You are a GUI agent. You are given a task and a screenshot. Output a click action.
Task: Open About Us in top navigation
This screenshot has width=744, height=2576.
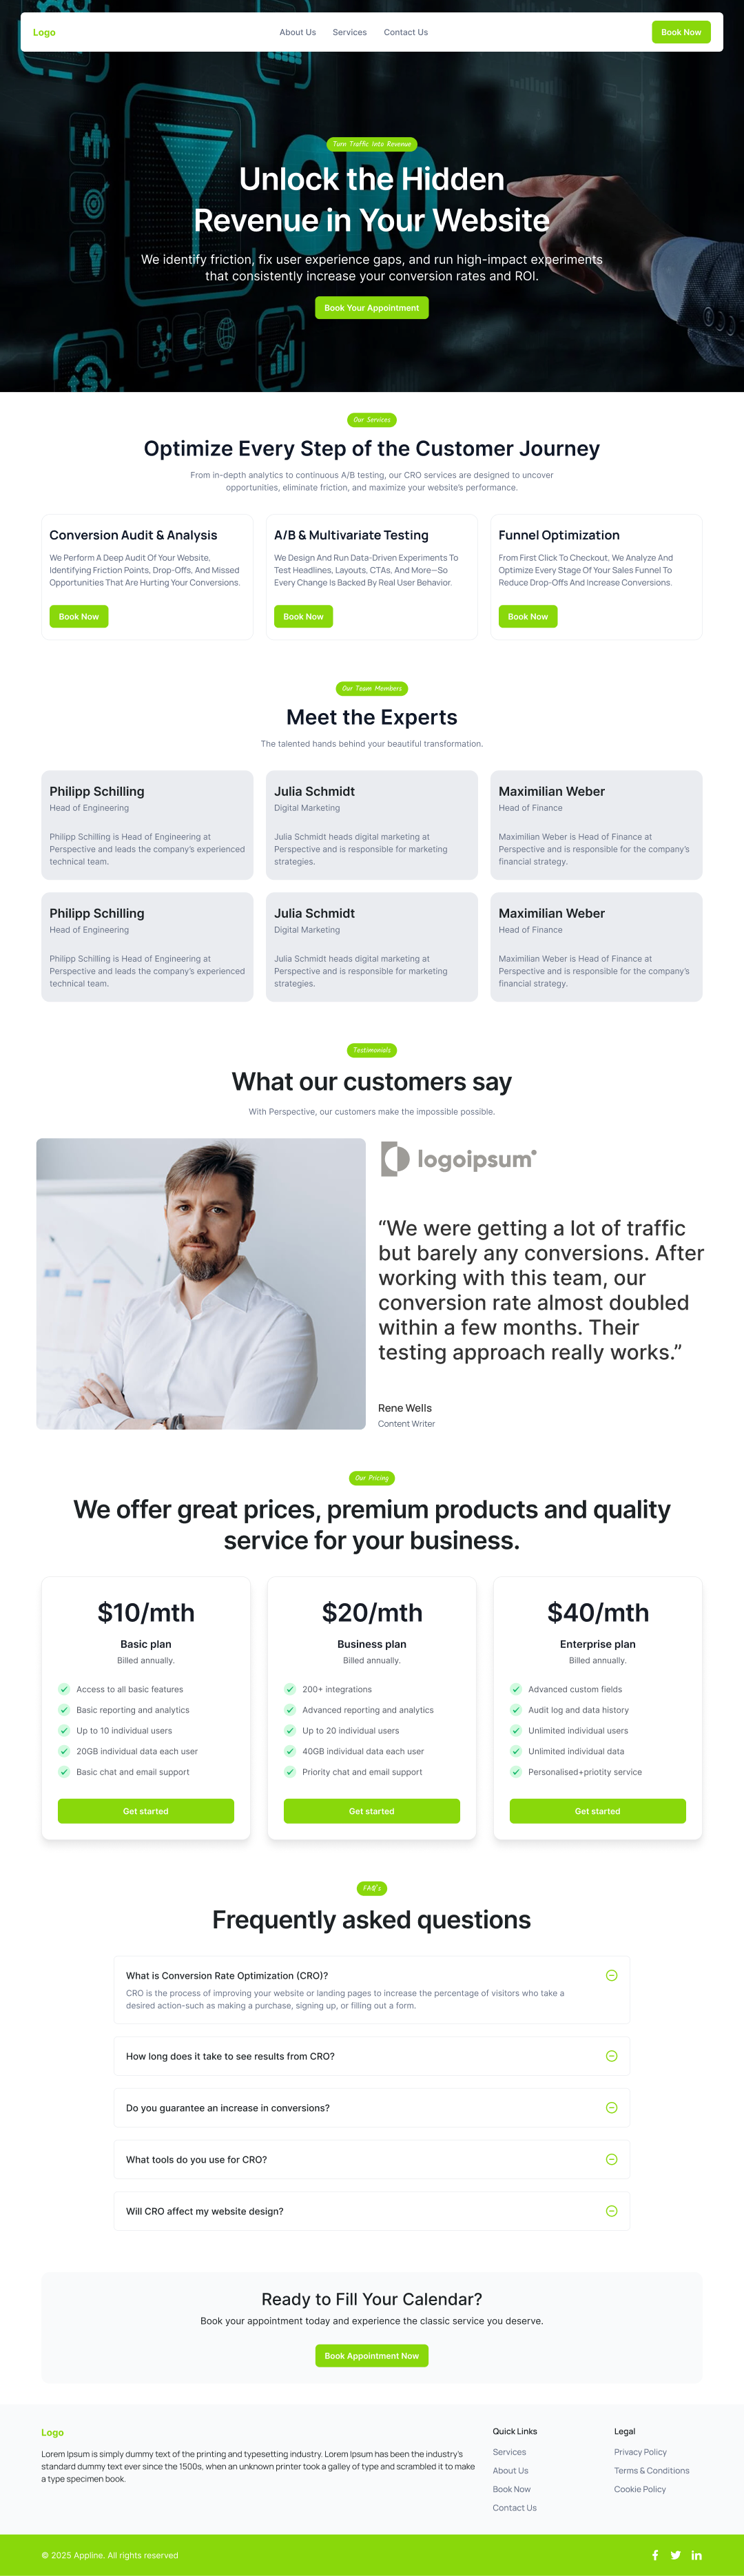coord(297,32)
